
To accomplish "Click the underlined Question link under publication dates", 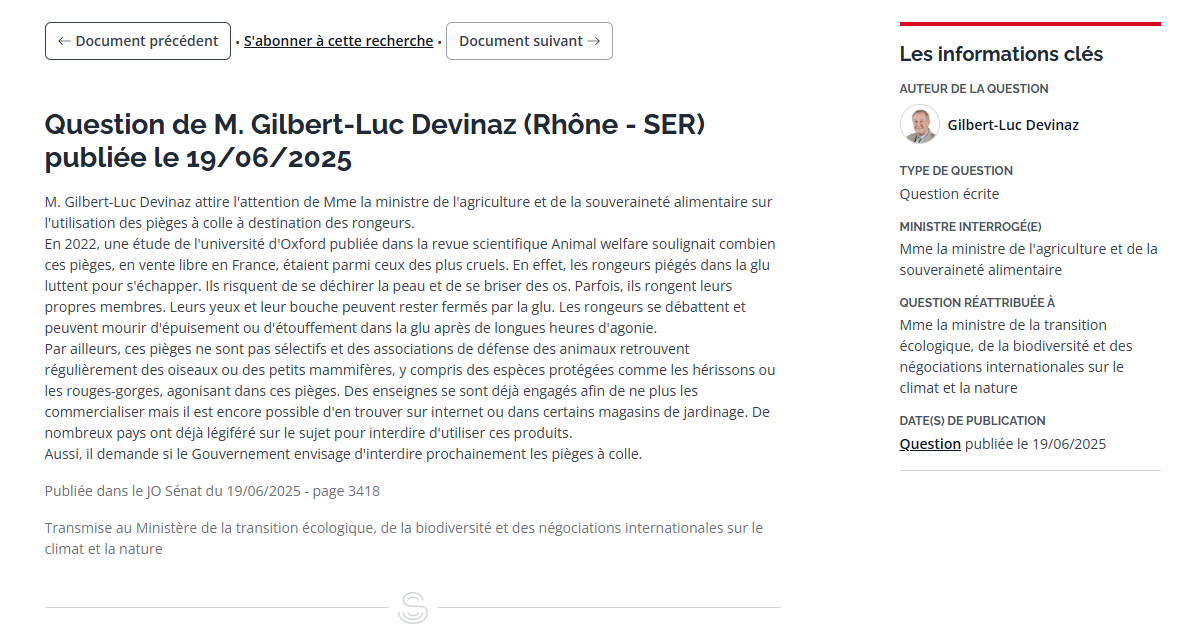I will tap(930, 444).
